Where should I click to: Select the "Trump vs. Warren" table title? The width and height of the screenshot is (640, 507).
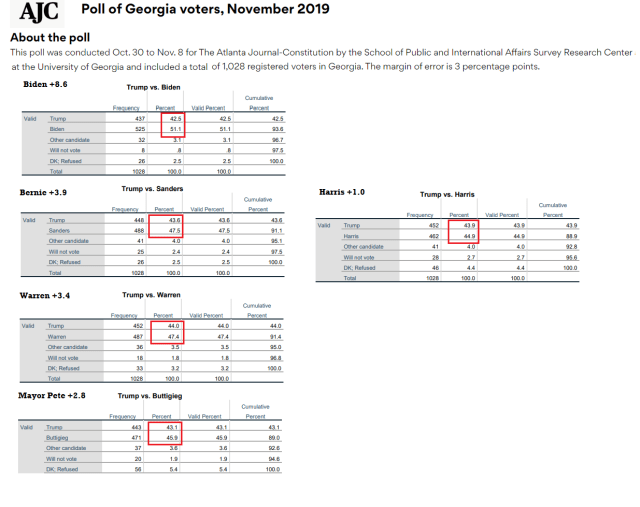(153, 294)
